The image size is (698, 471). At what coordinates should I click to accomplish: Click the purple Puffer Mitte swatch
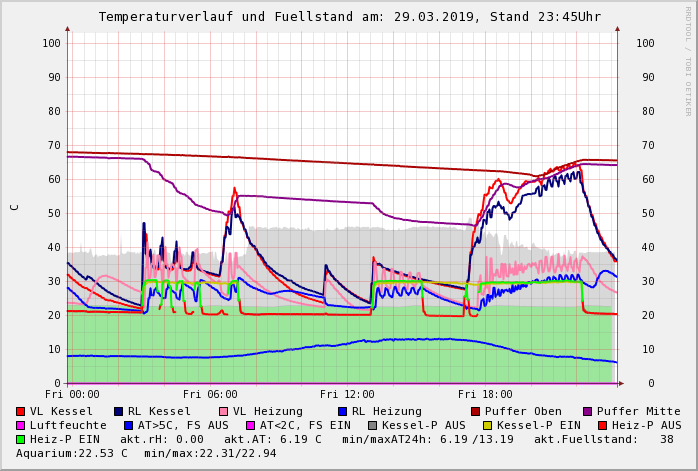coord(587,411)
